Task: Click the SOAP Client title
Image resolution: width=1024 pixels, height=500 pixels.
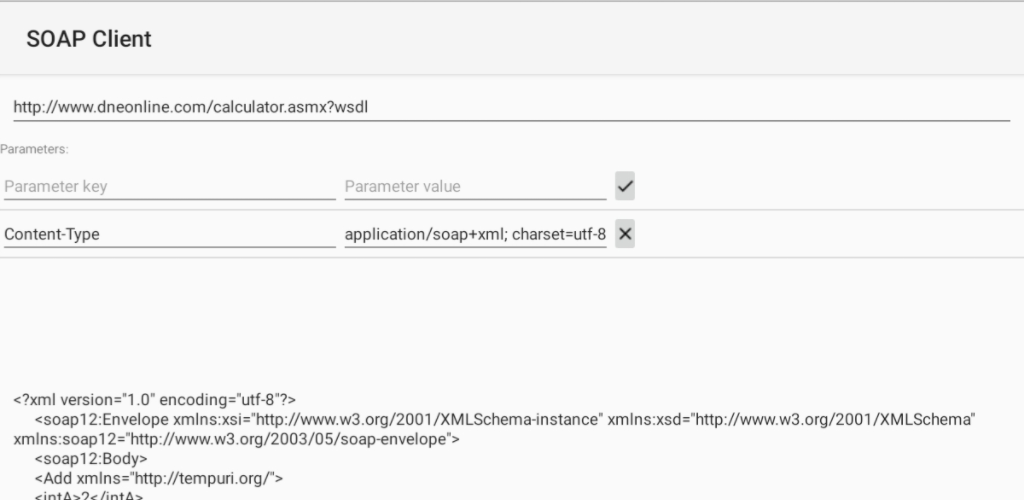Action: point(89,39)
